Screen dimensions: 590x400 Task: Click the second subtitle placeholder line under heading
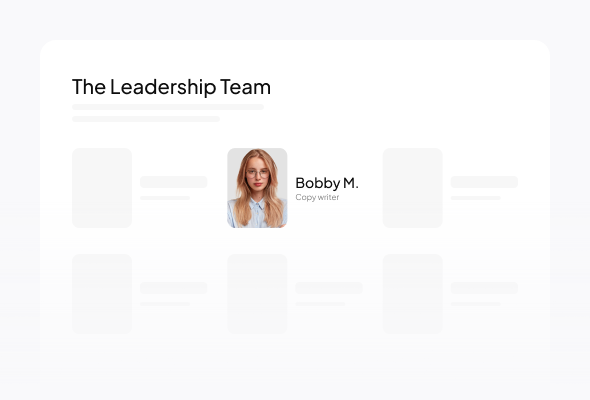pos(146,119)
